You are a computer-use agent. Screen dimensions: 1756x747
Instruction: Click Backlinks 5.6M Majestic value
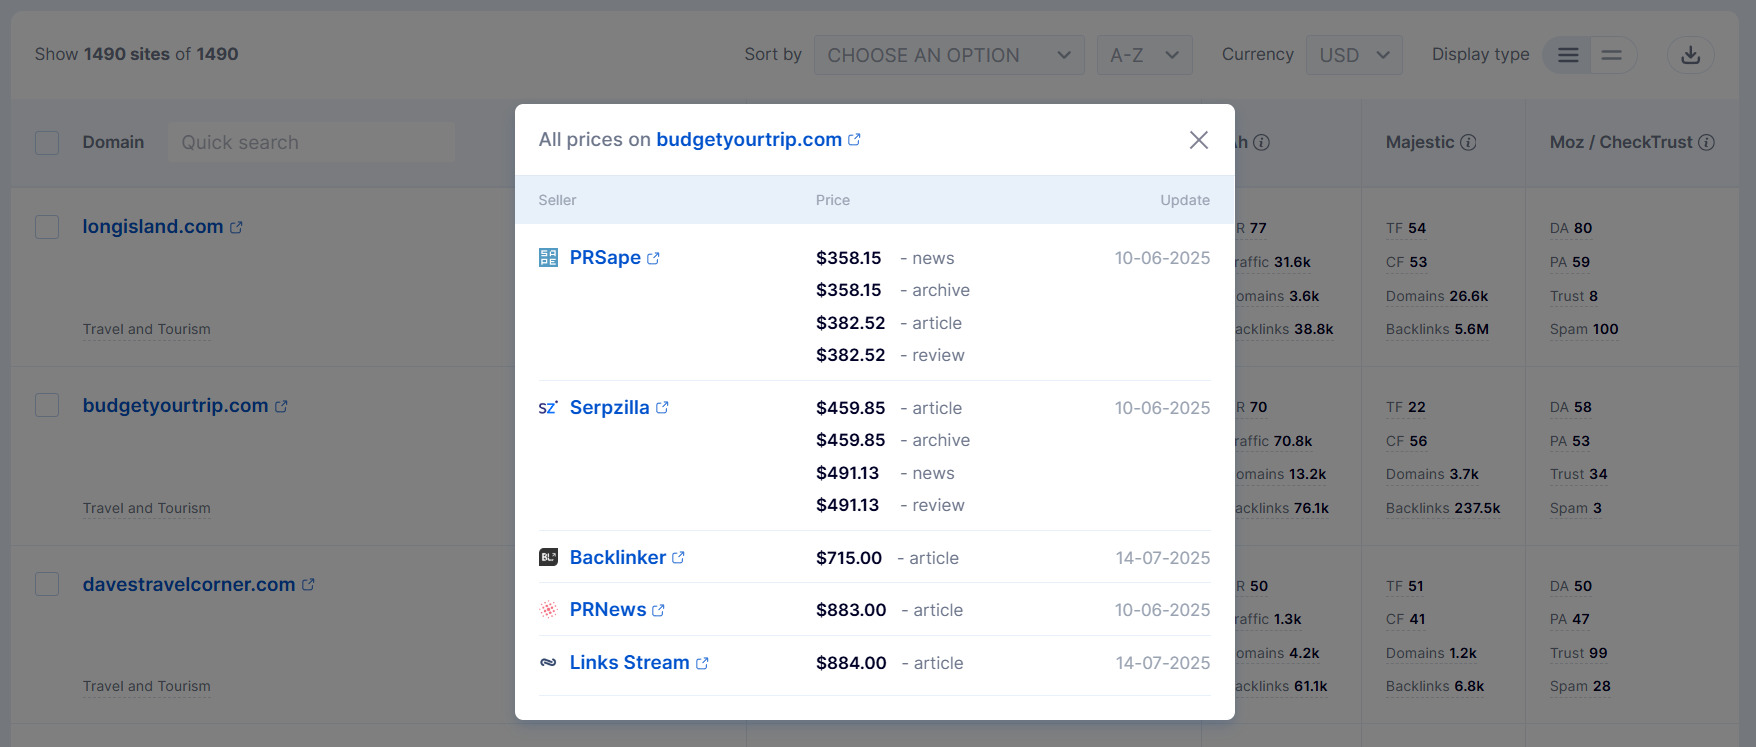[x=1437, y=329]
